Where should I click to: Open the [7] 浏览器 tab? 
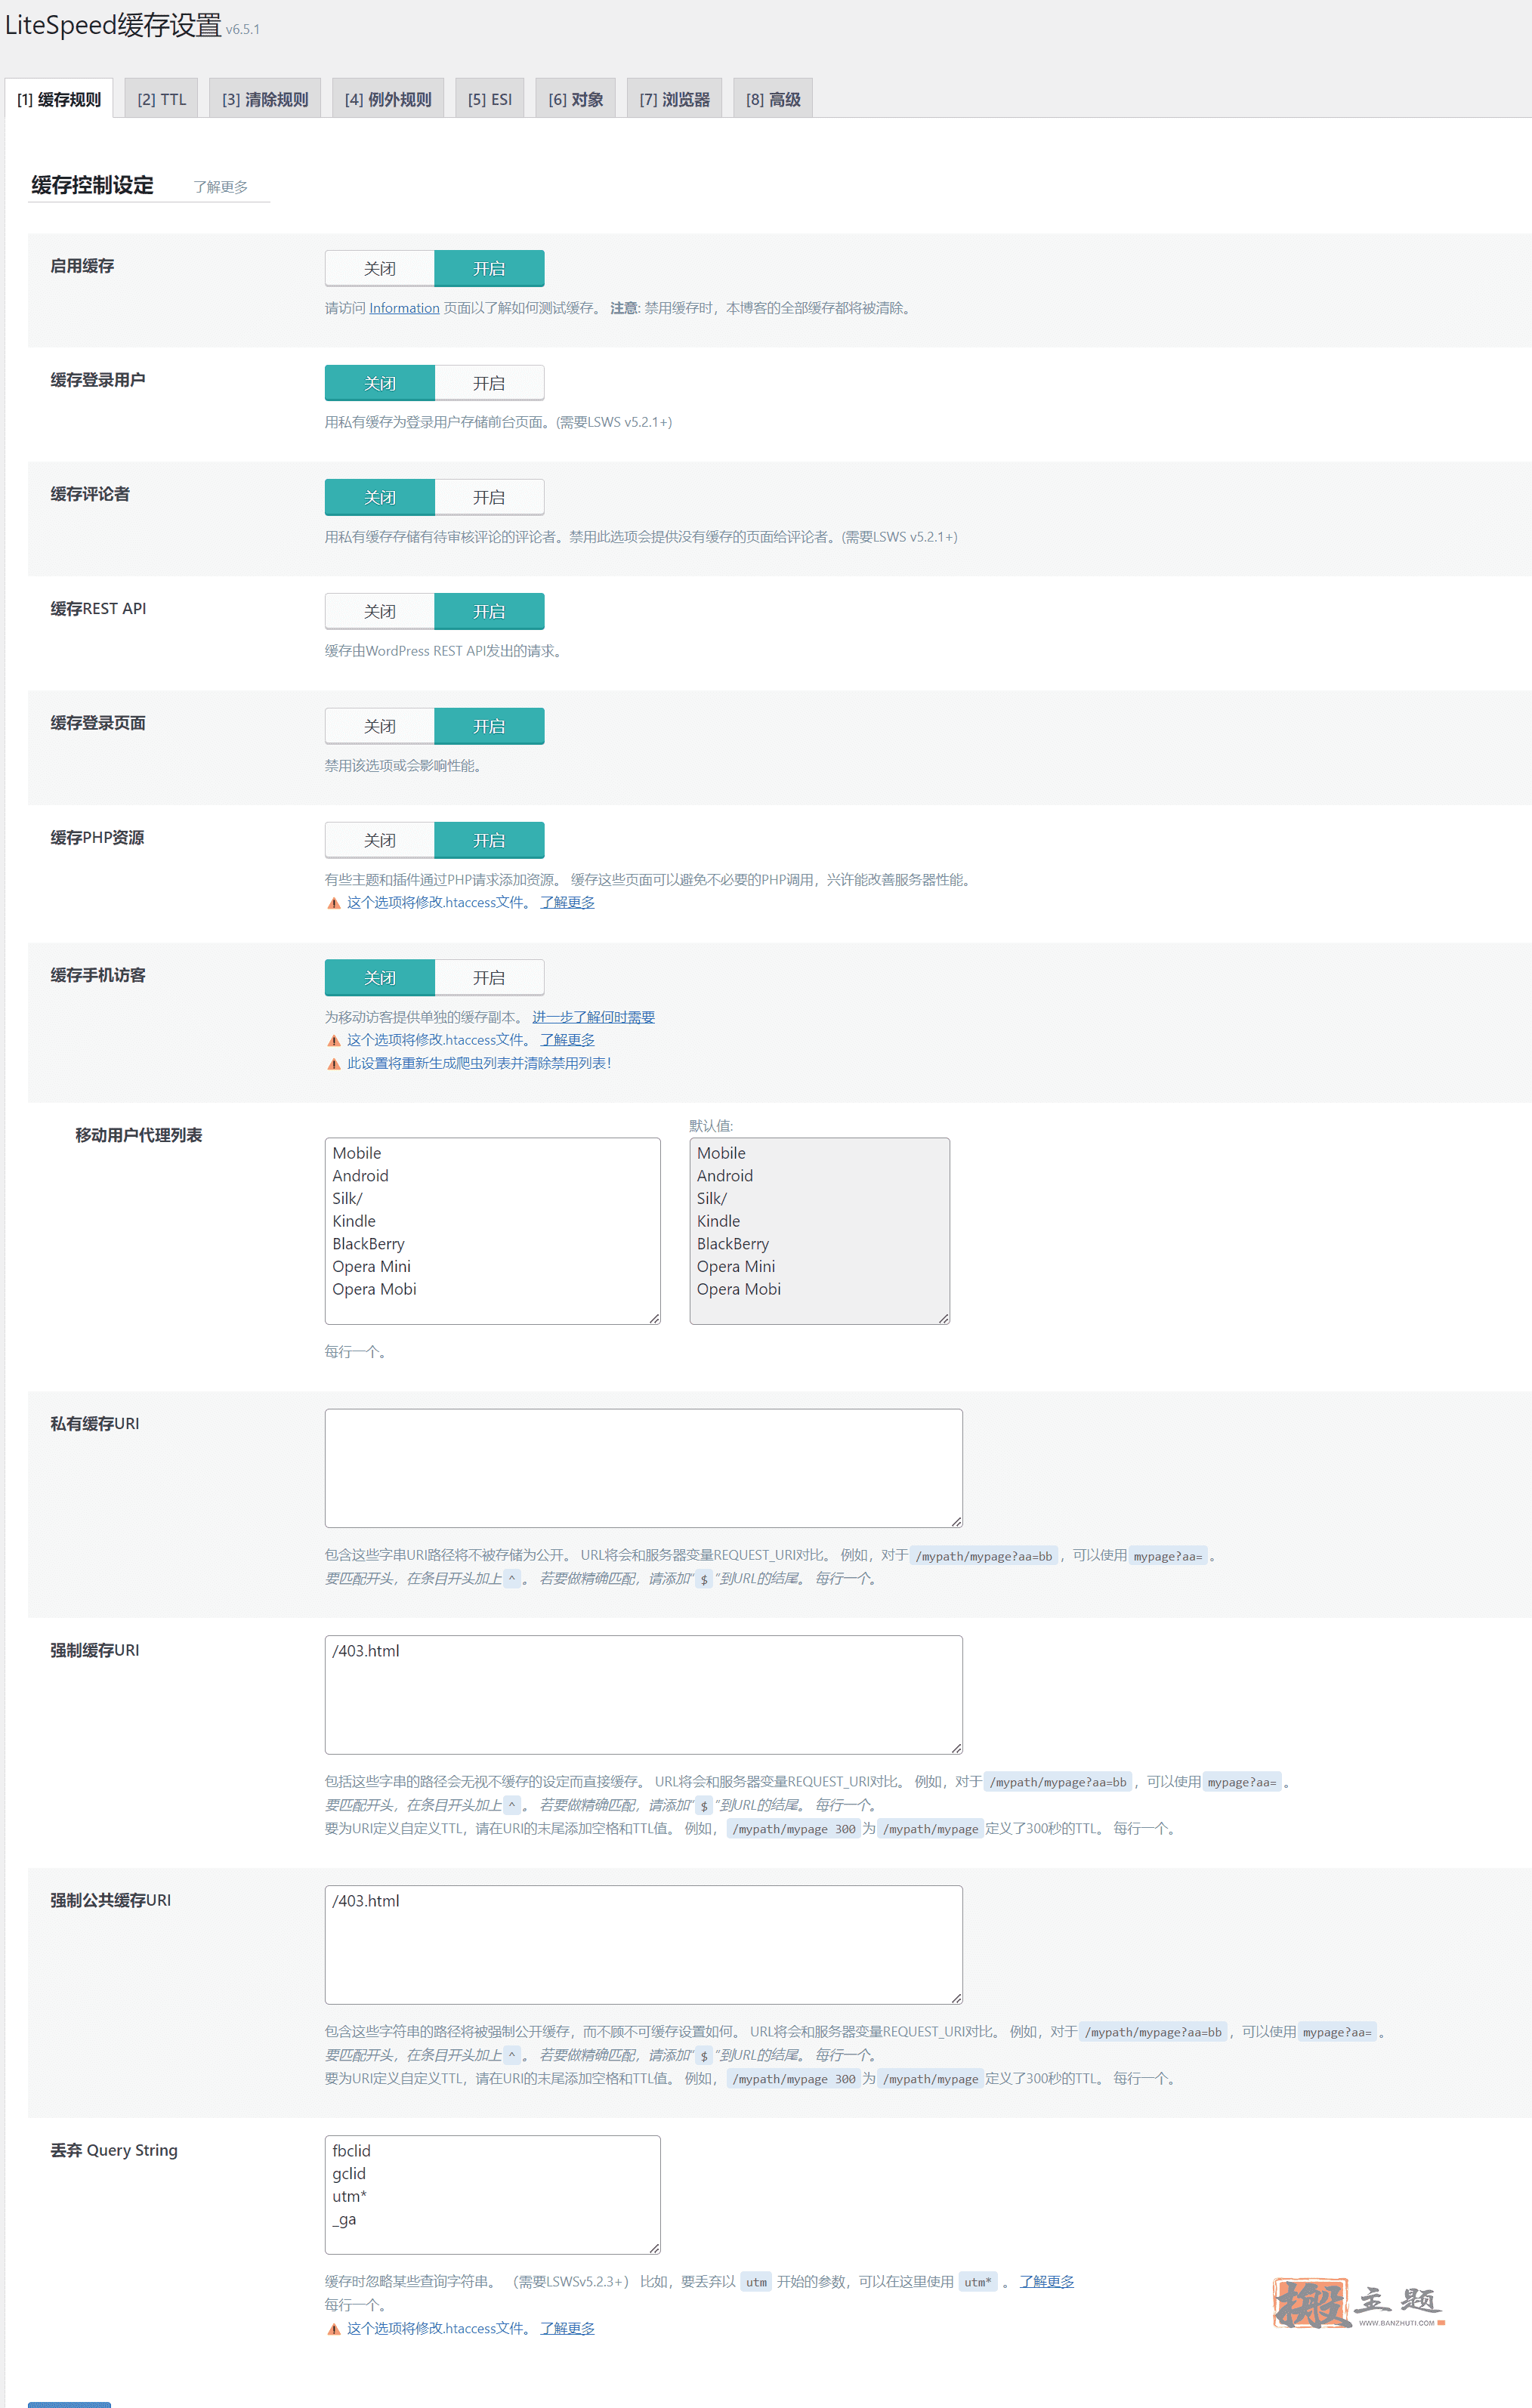point(674,99)
